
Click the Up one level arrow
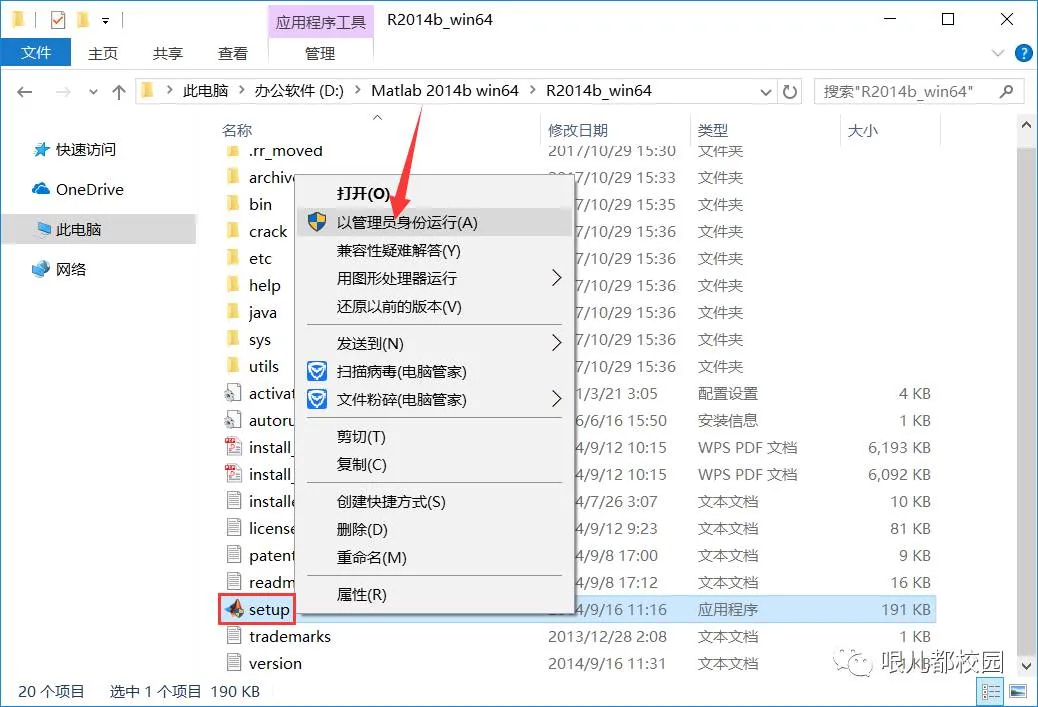click(119, 92)
